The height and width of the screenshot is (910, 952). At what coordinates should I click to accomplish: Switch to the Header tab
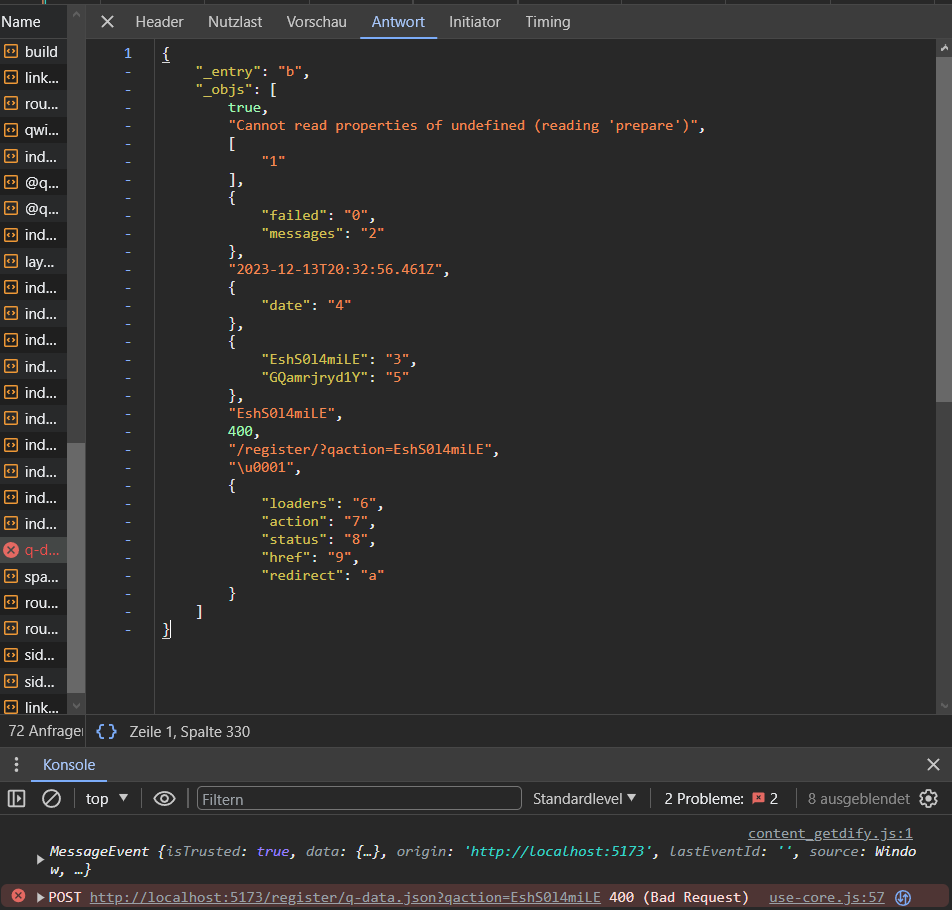[x=160, y=22]
